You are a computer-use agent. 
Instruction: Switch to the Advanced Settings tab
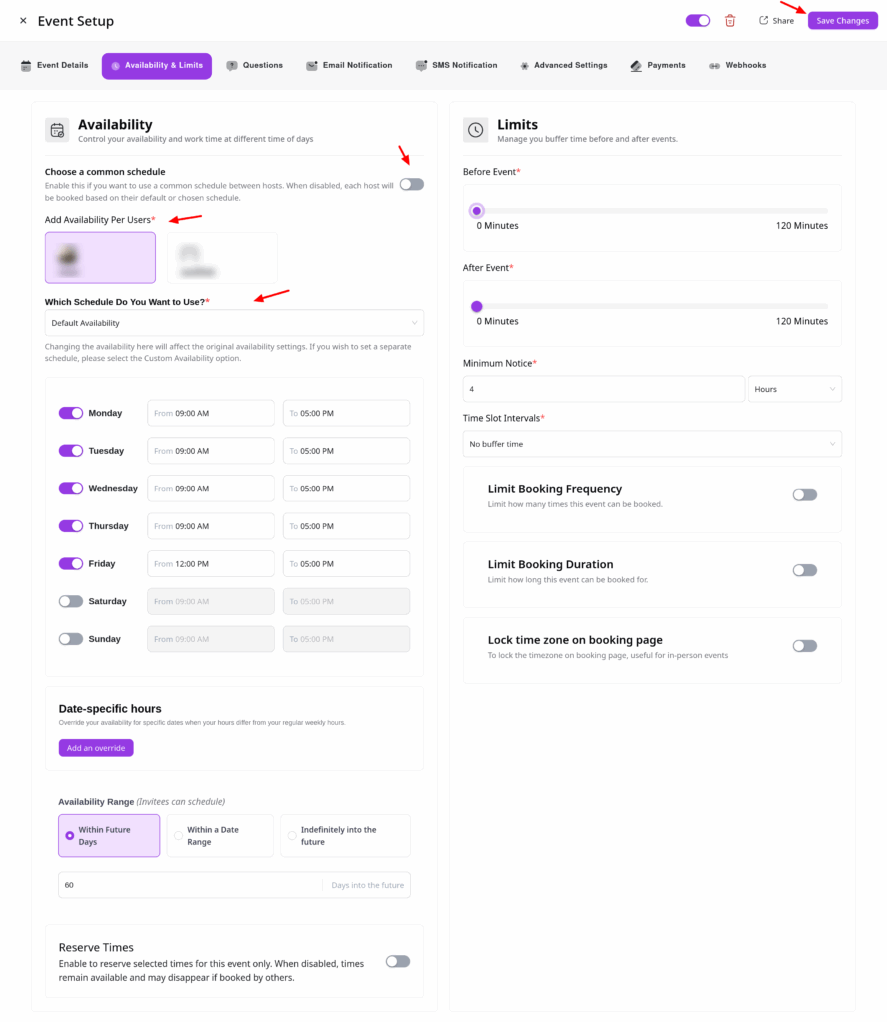[x=563, y=66]
